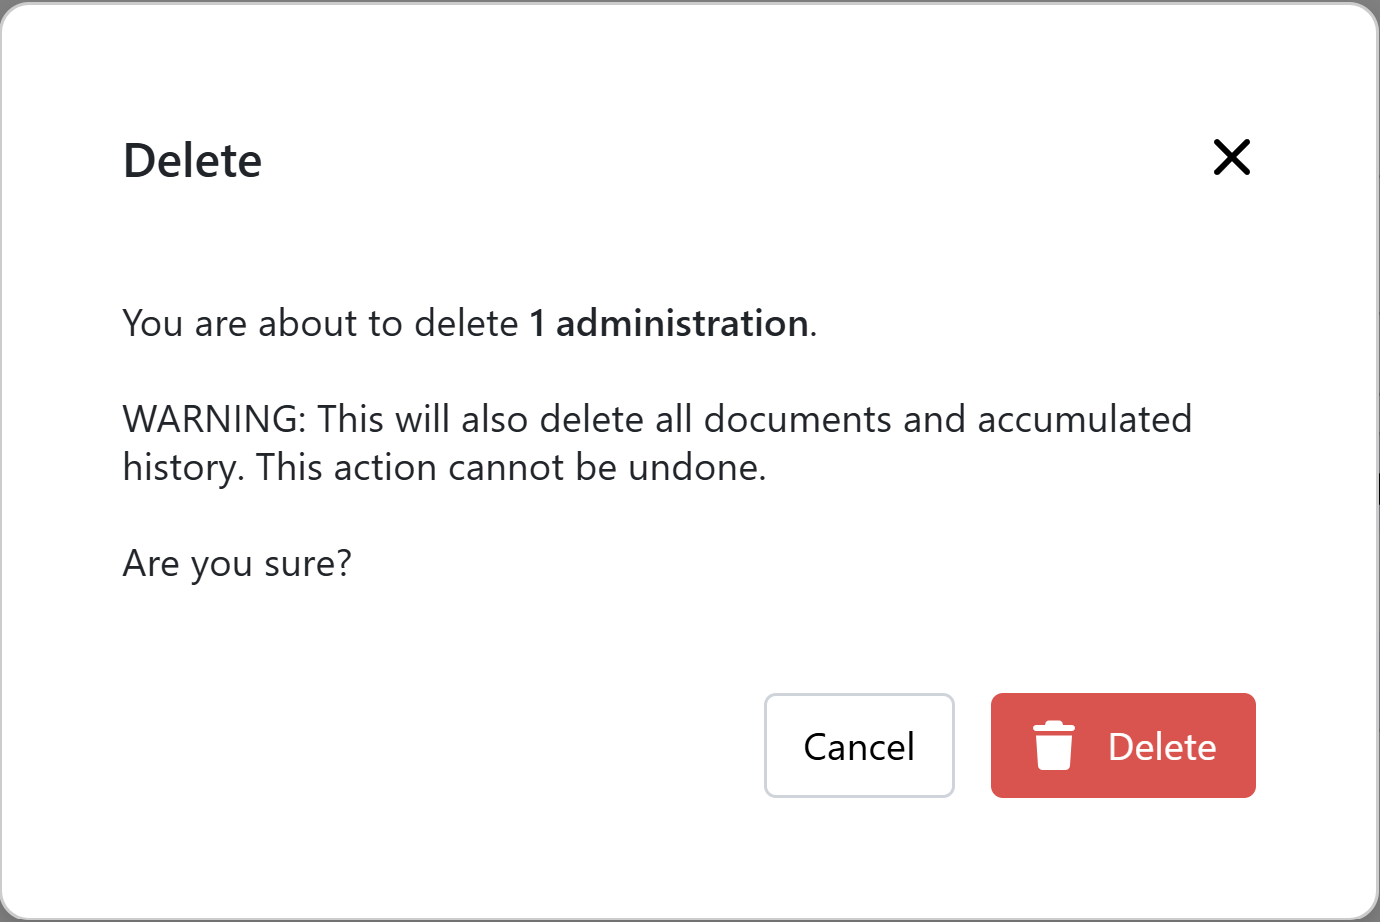Click the "Delete" dialog title heading

coord(192,160)
